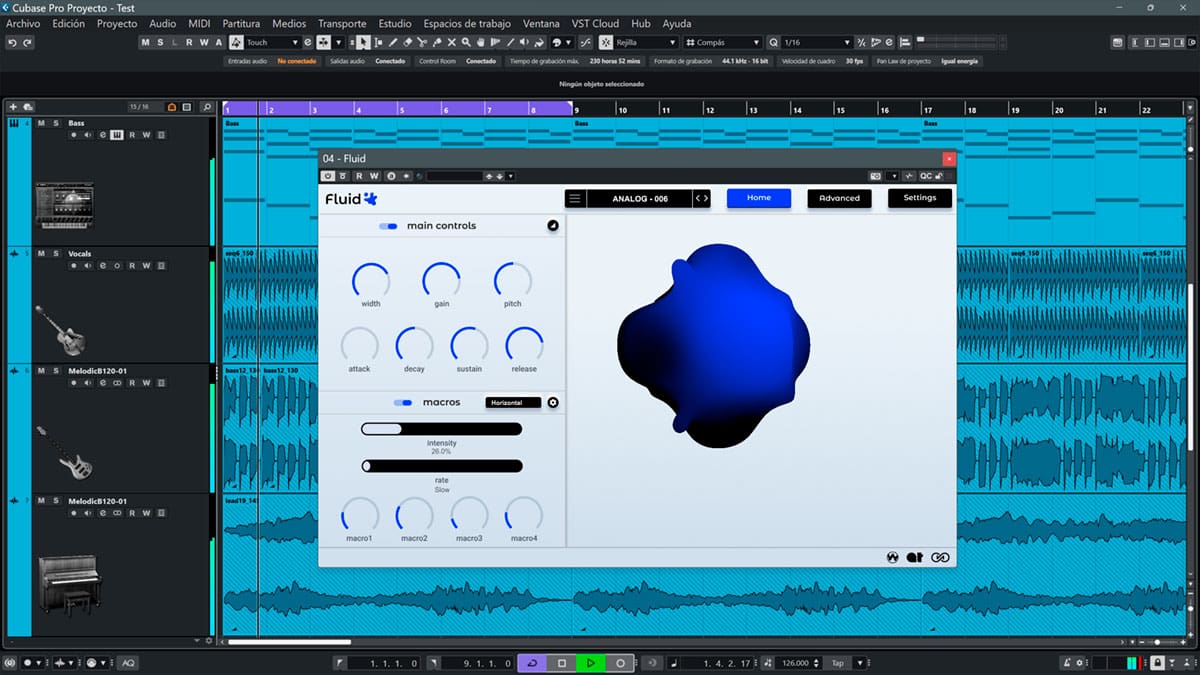Click the transport Play button
The image size is (1200, 675).
click(x=591, y=663)
